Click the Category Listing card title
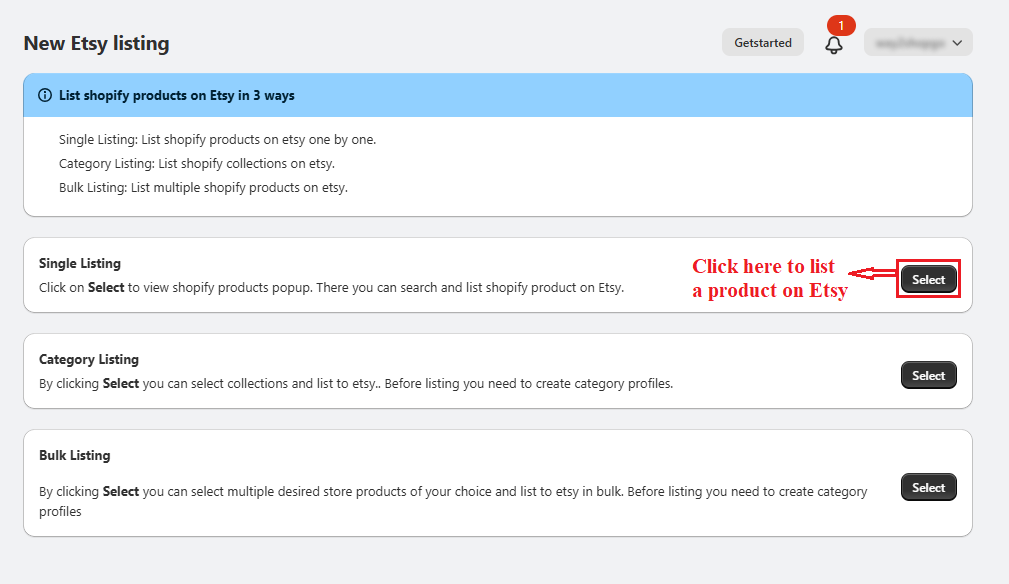The width and height of the screenshot is (1009, 584). pyautogui.click(x=89, y=359)
